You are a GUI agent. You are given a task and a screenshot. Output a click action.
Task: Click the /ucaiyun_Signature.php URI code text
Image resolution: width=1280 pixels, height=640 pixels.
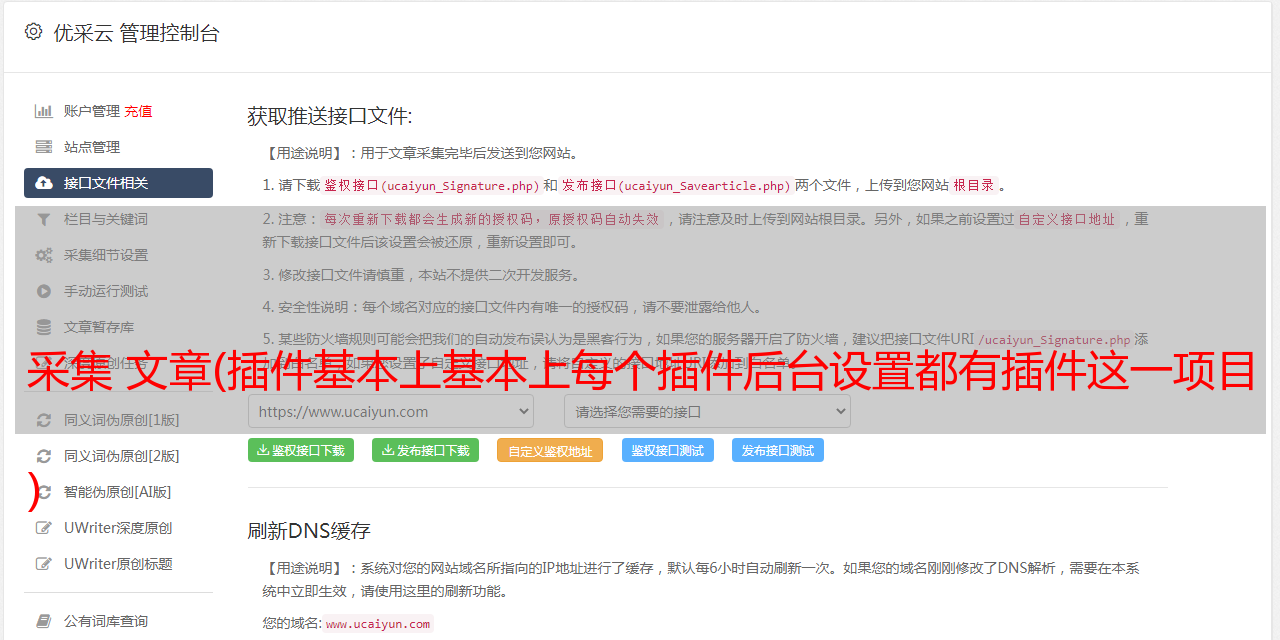pyautogui.click(x=1055, y=339)
